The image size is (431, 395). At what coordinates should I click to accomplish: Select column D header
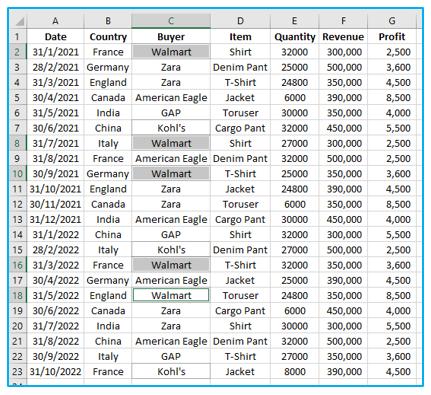point(240,21)
